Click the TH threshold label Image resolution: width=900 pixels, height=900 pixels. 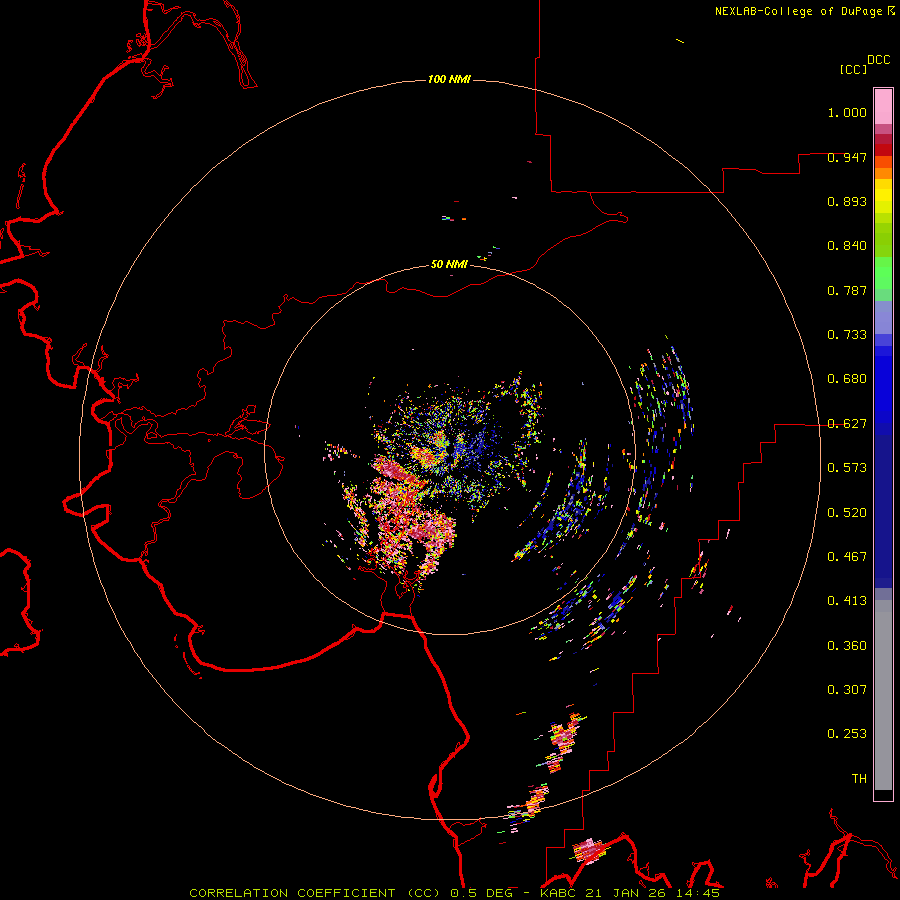859,779
